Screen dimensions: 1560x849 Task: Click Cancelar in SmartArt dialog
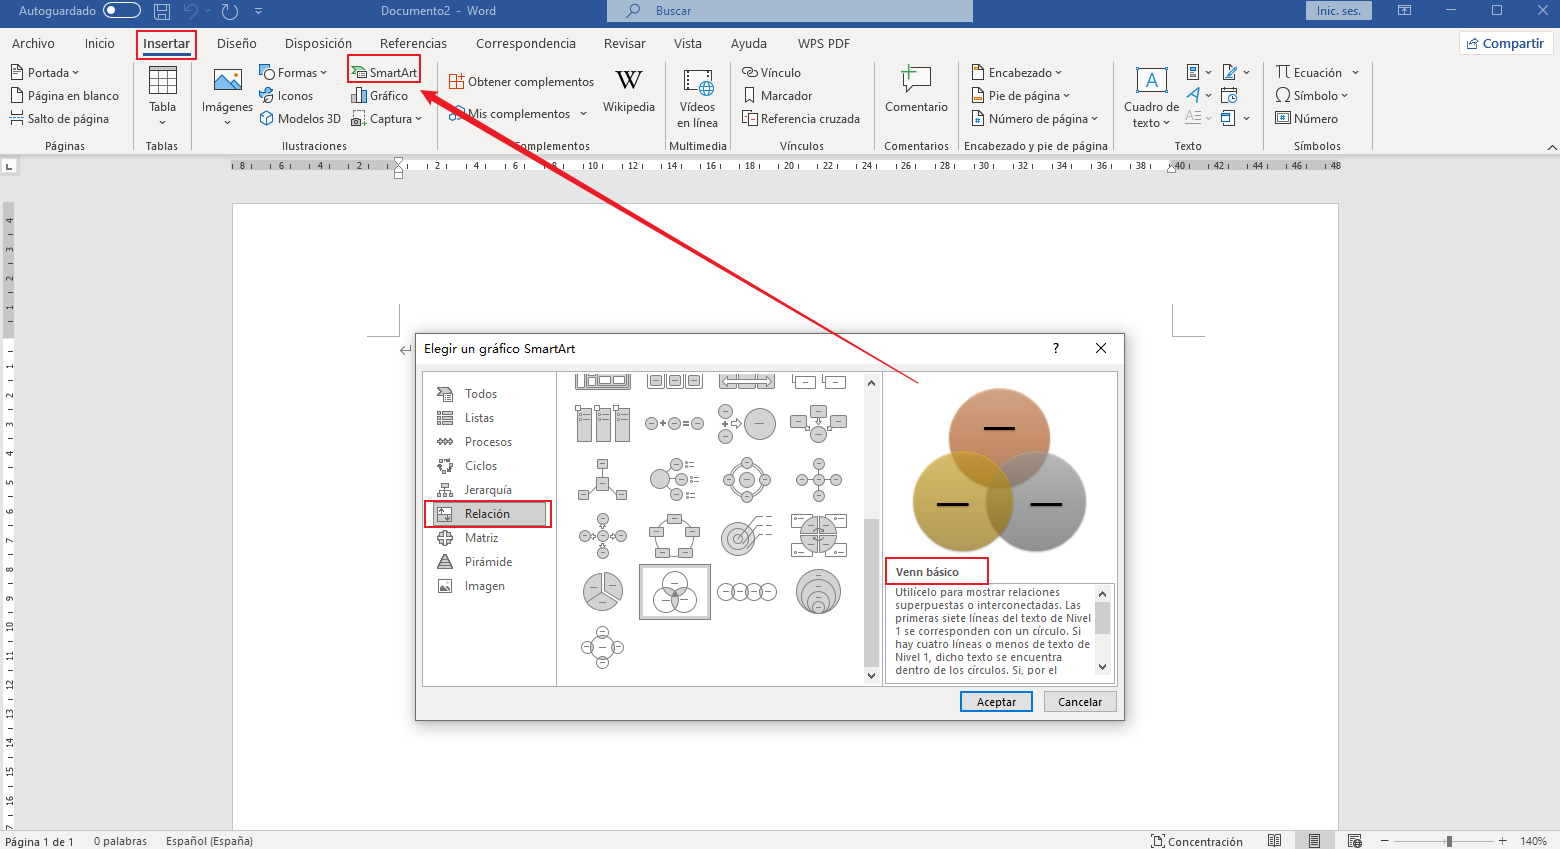click(1080, 702)
